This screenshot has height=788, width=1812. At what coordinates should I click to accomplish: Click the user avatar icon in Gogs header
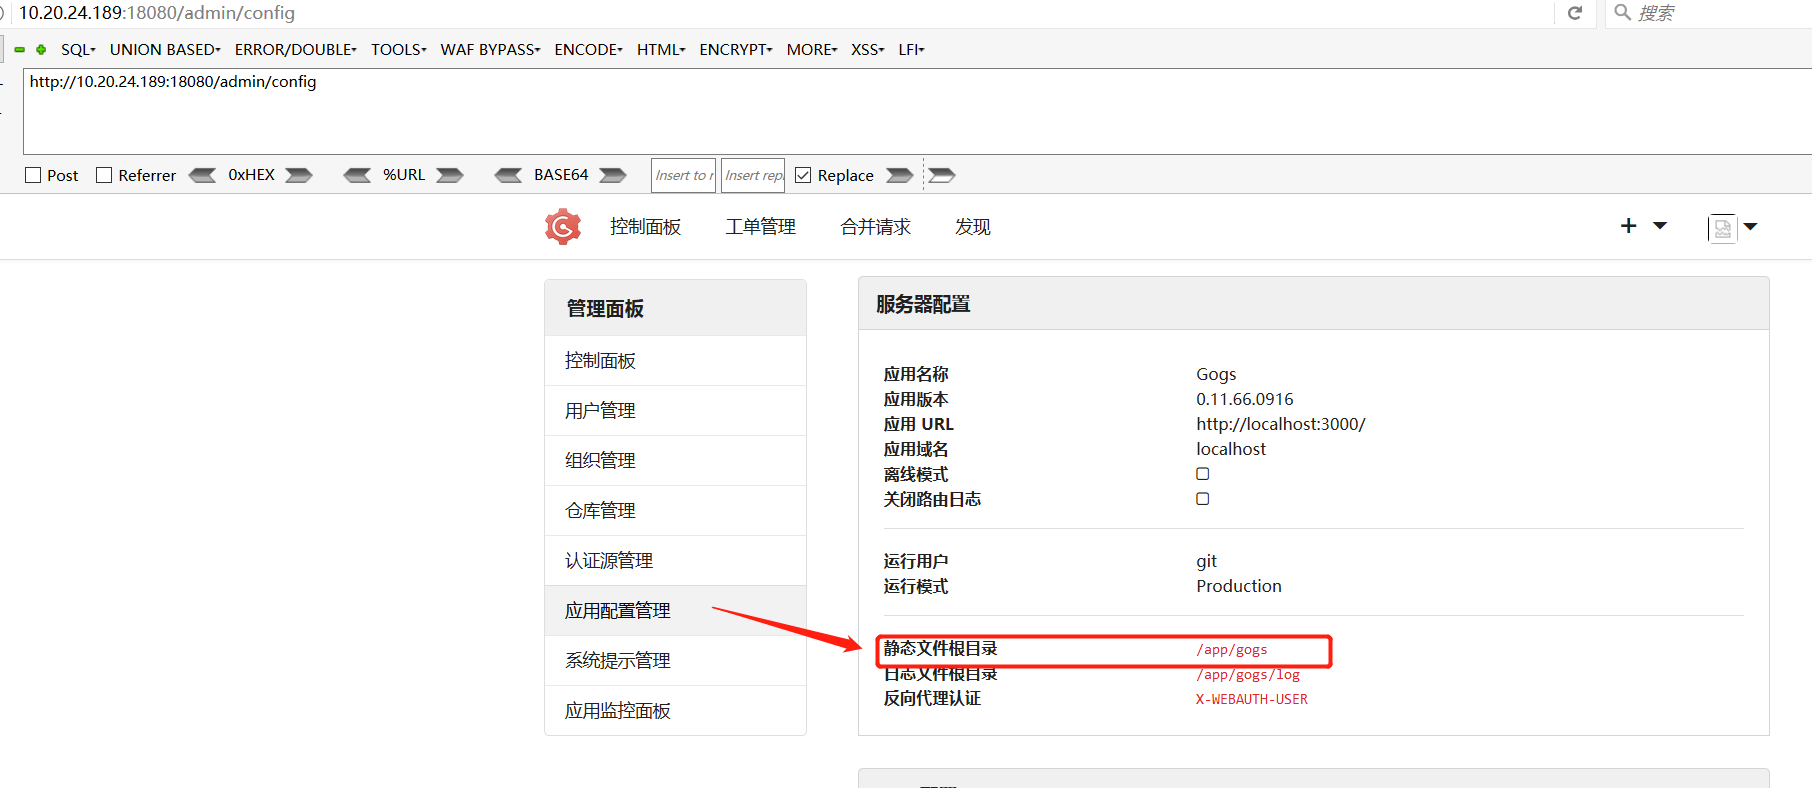click(1722, 228)
